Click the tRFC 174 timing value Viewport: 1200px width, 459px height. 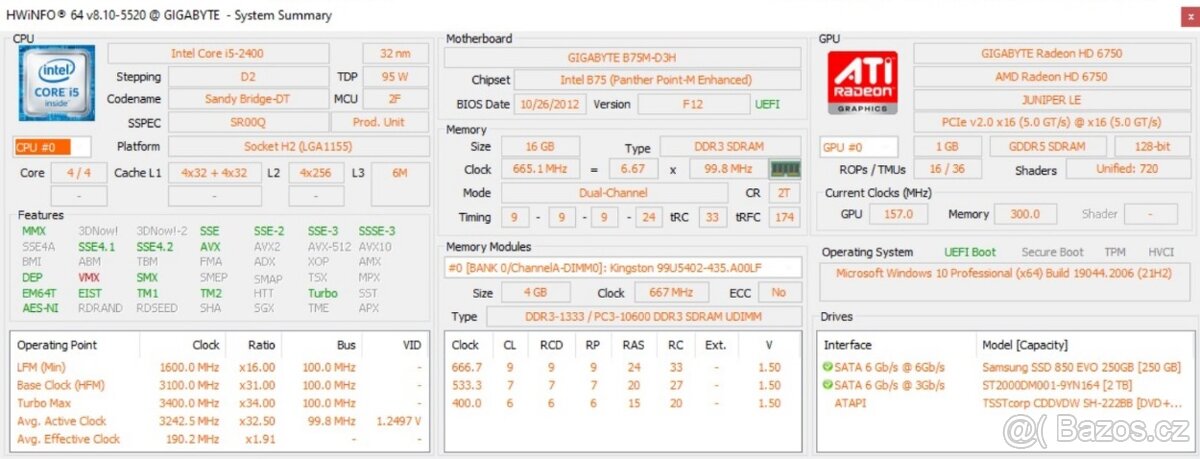pyautogui.click(x=785, y=217)
